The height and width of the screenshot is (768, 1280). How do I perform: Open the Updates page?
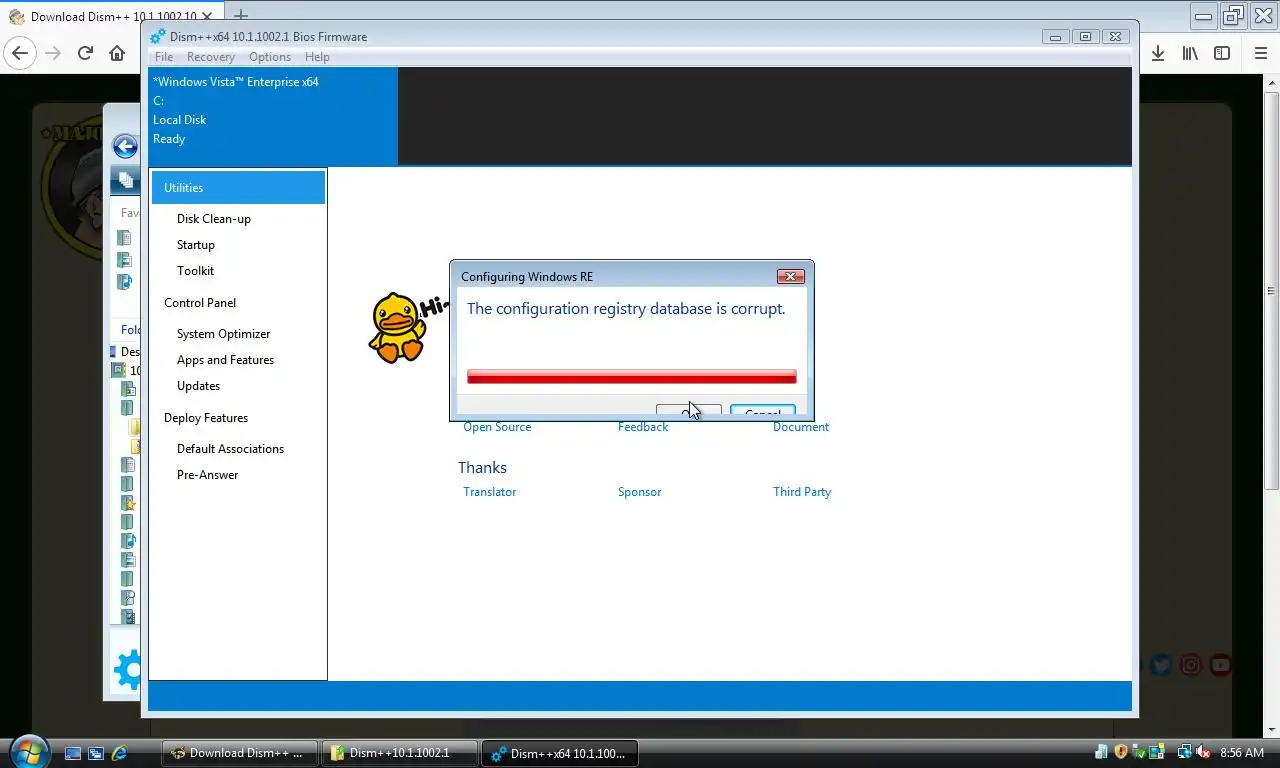(199, 386)
